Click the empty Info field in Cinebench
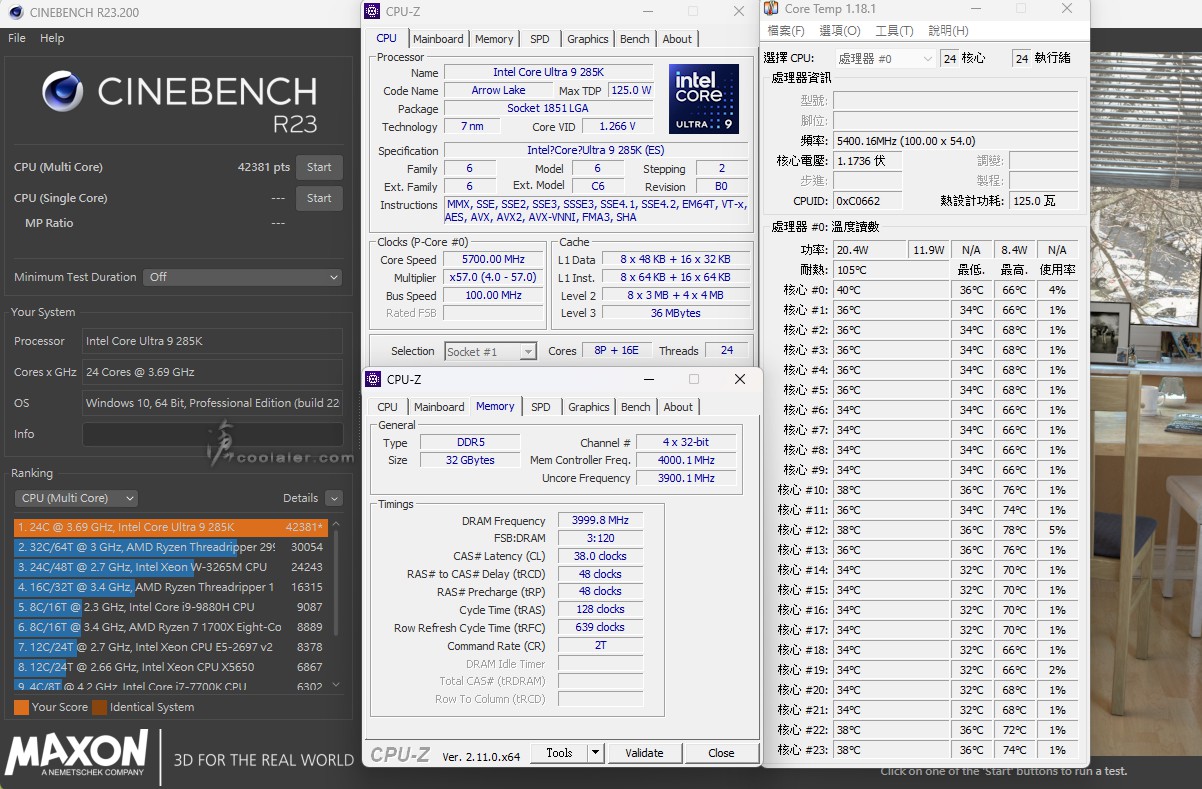This screenshot has height=789, width=1202. (212, 434)
